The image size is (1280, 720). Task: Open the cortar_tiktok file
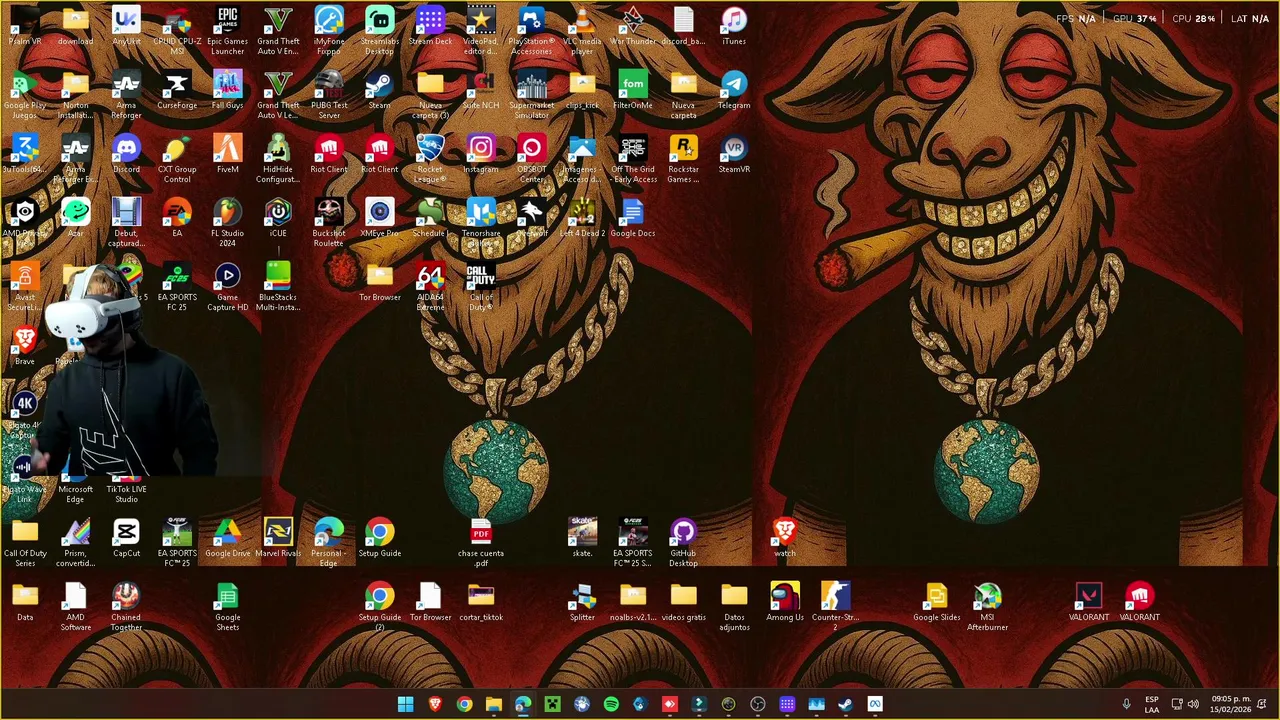coord(481,603)
